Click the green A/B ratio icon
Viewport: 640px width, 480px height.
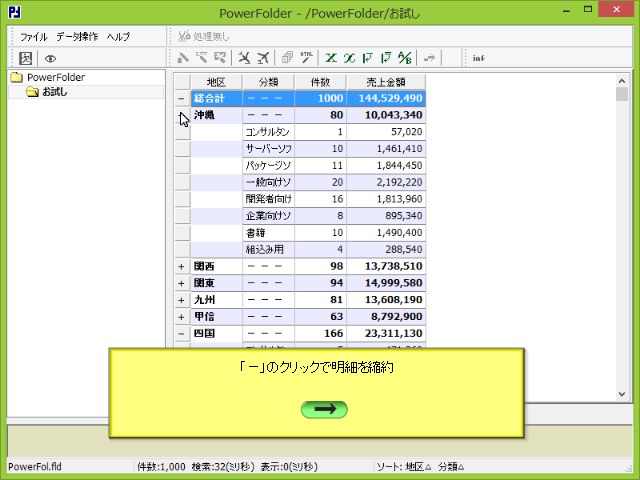(x=404, y=58)
